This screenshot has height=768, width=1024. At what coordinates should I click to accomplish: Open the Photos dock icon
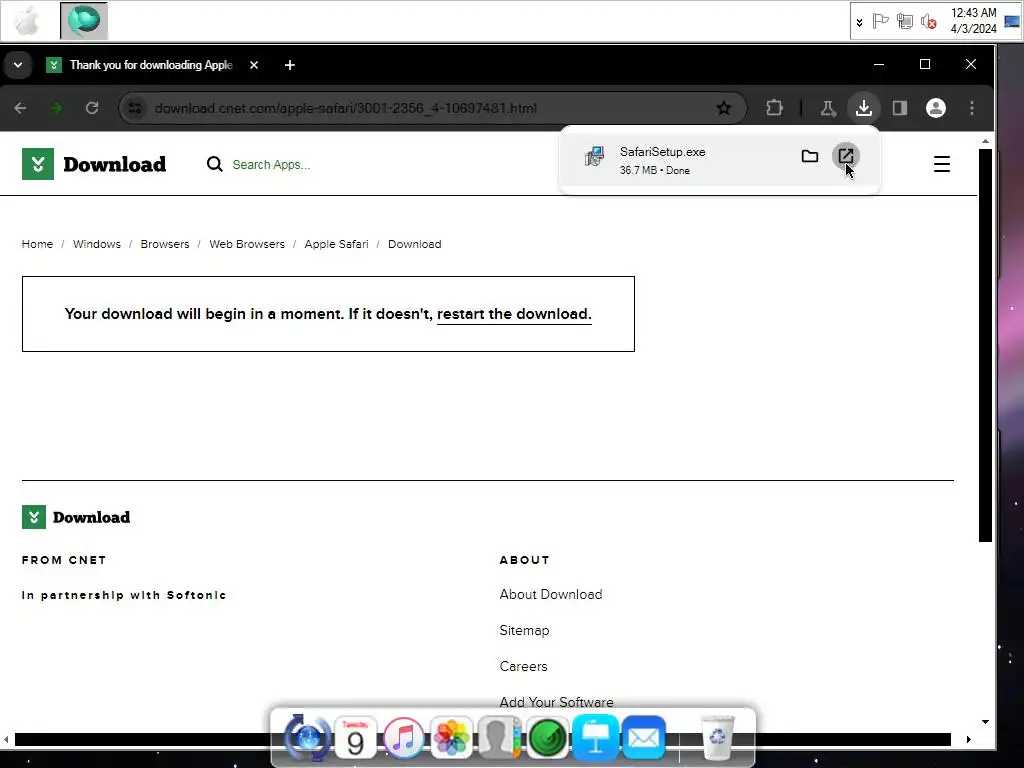(x=451, y=738)
